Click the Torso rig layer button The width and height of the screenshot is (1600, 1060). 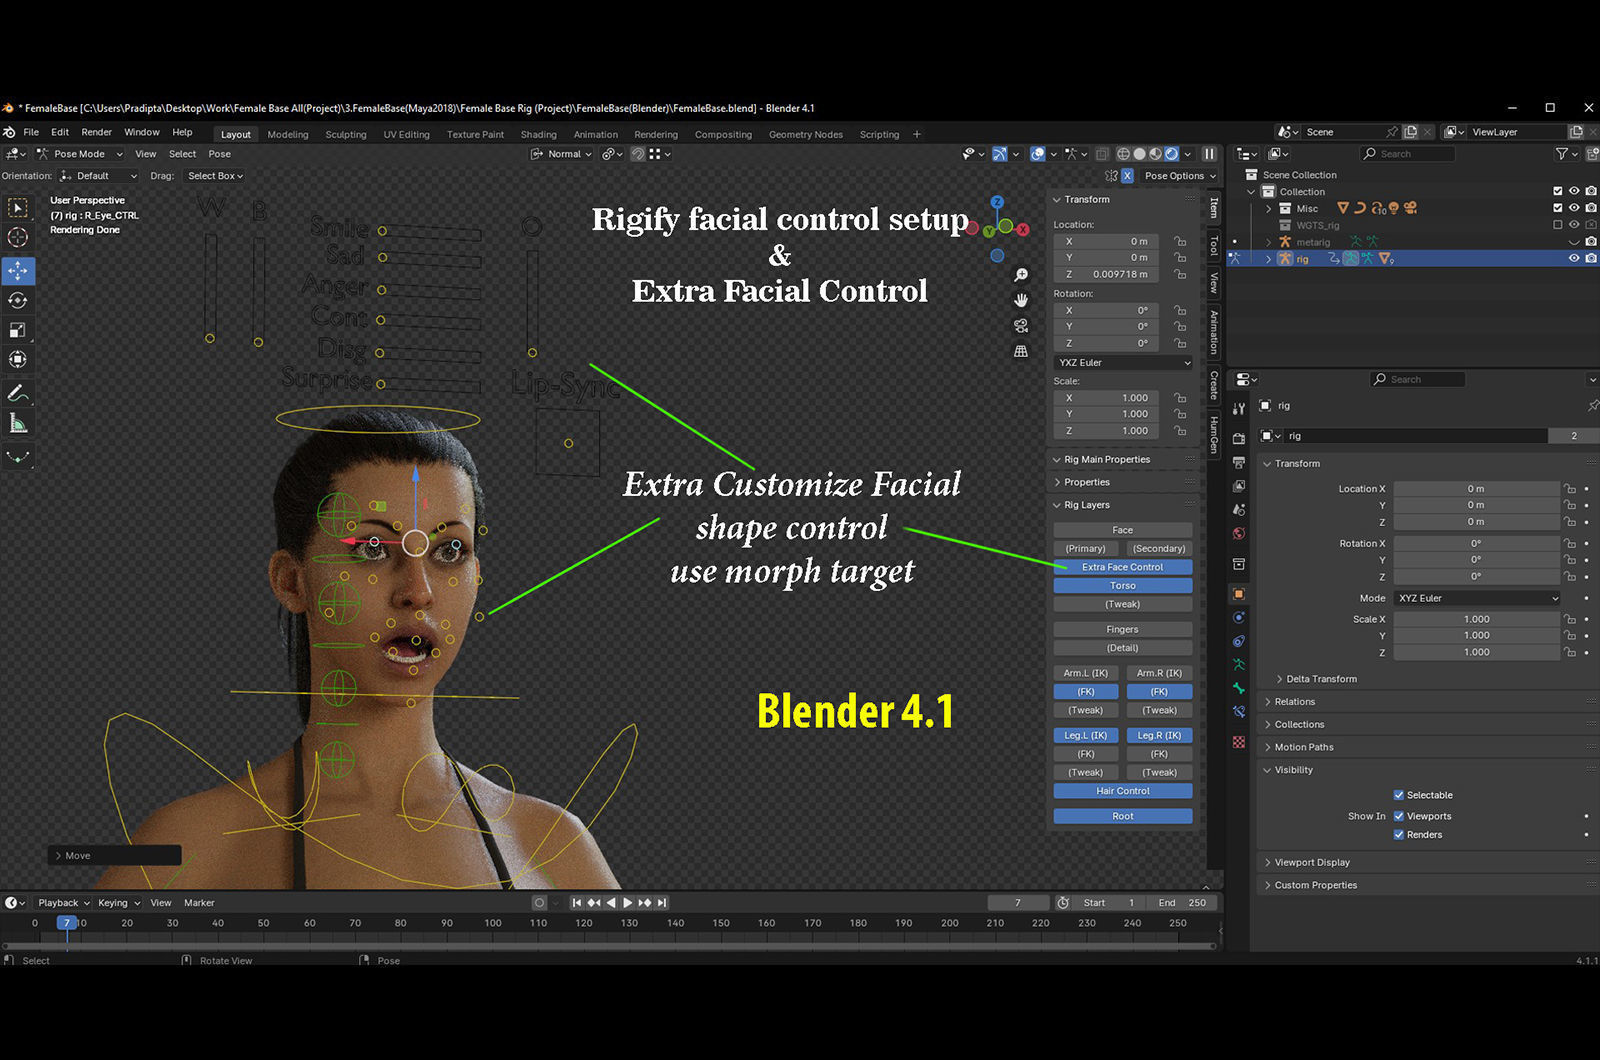click(1122, 586)
